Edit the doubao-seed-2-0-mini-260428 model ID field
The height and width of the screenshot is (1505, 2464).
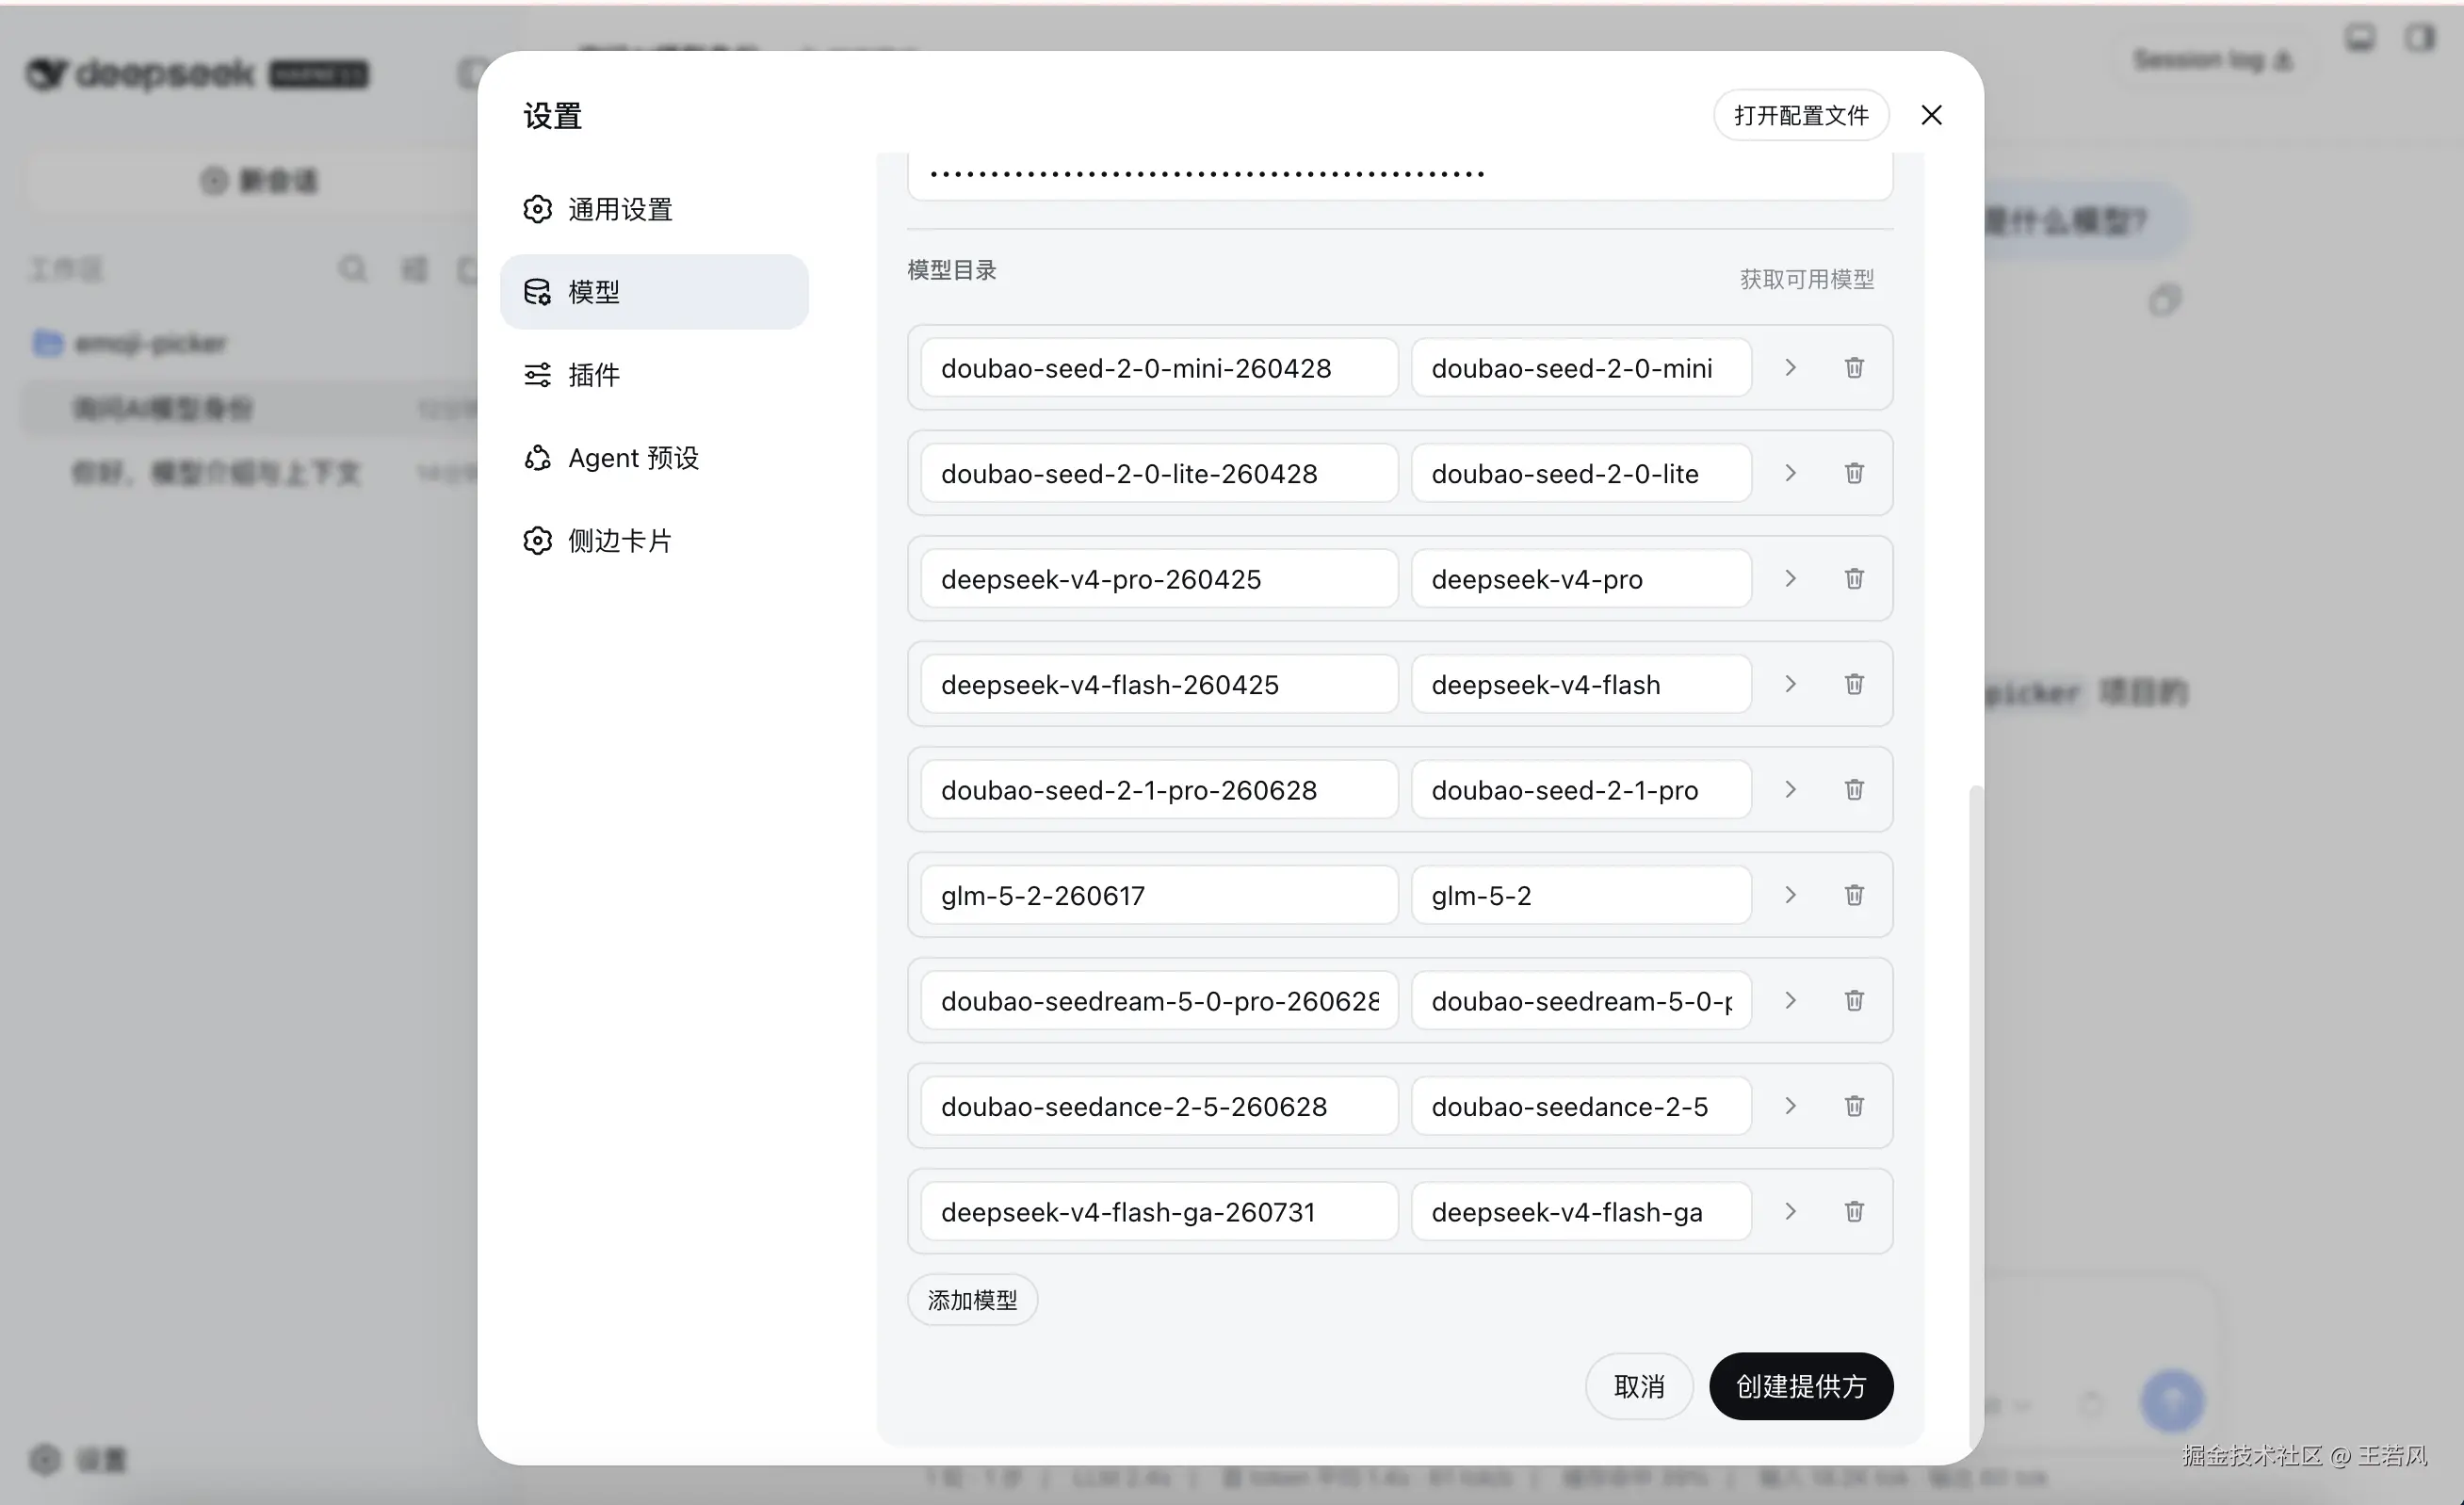(x=1159, y=368)
